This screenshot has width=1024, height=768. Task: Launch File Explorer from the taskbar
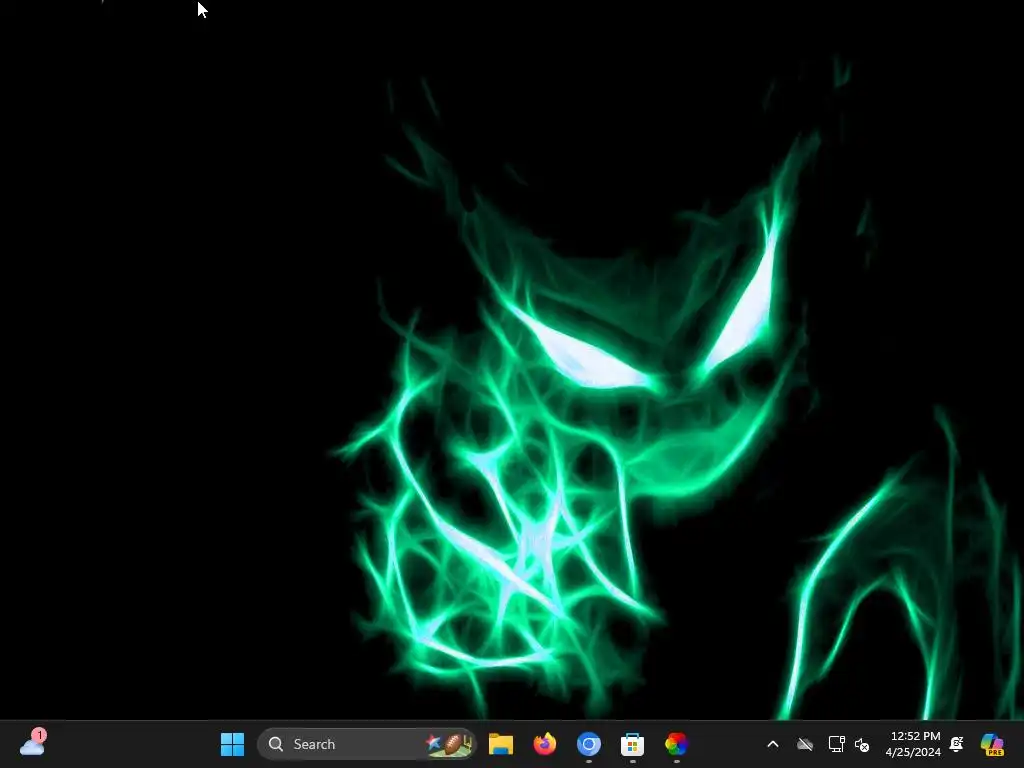501,744
